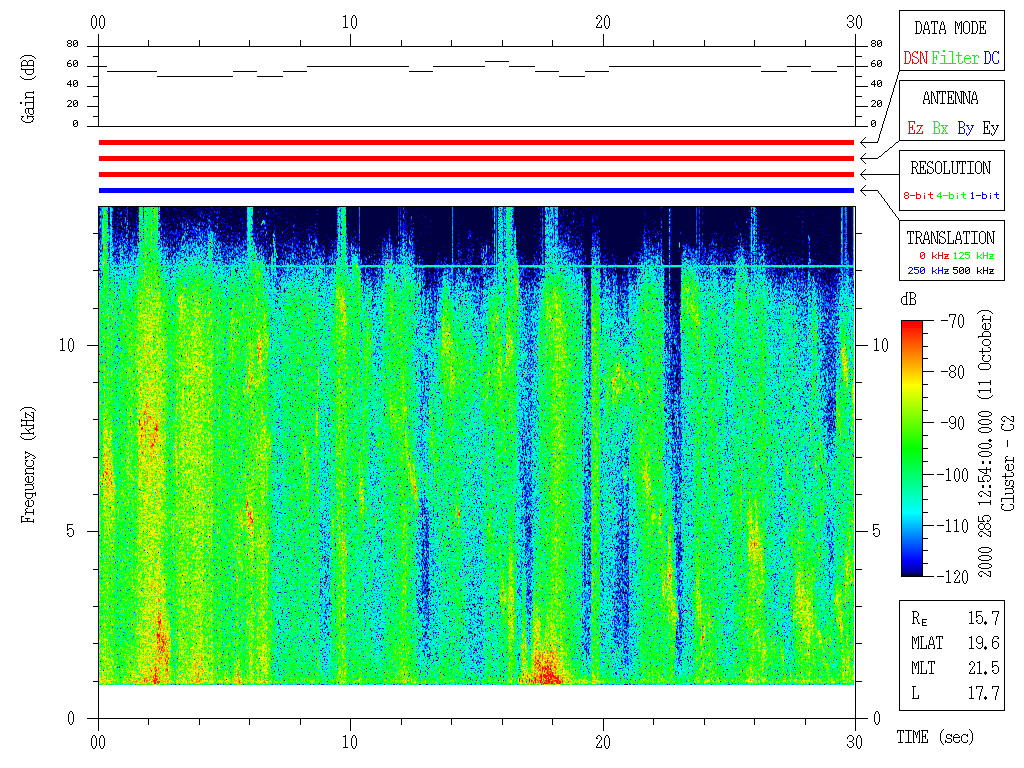Click the intense red burst near 18 seconds

click(546, 668)
